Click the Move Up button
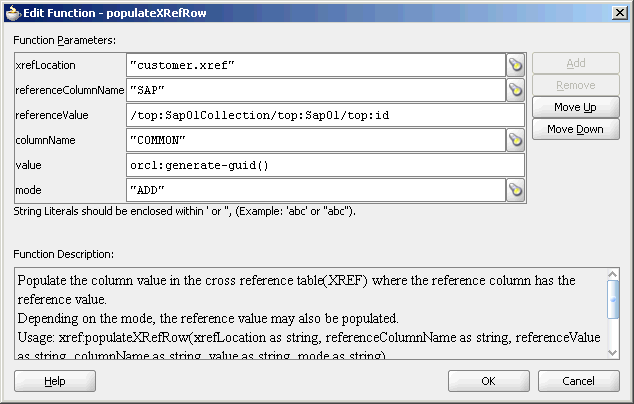Viewport: 634px width, 404px height. (x=575, y=107)
